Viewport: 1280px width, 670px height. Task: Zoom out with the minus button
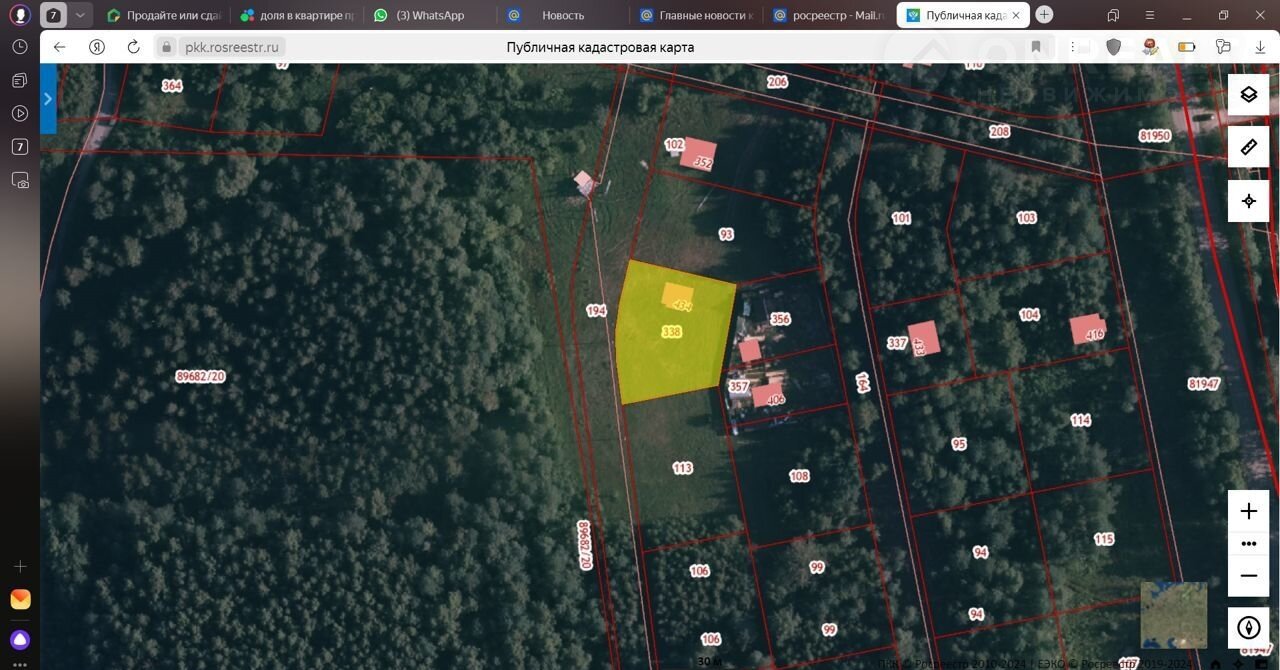[1248, 576]
